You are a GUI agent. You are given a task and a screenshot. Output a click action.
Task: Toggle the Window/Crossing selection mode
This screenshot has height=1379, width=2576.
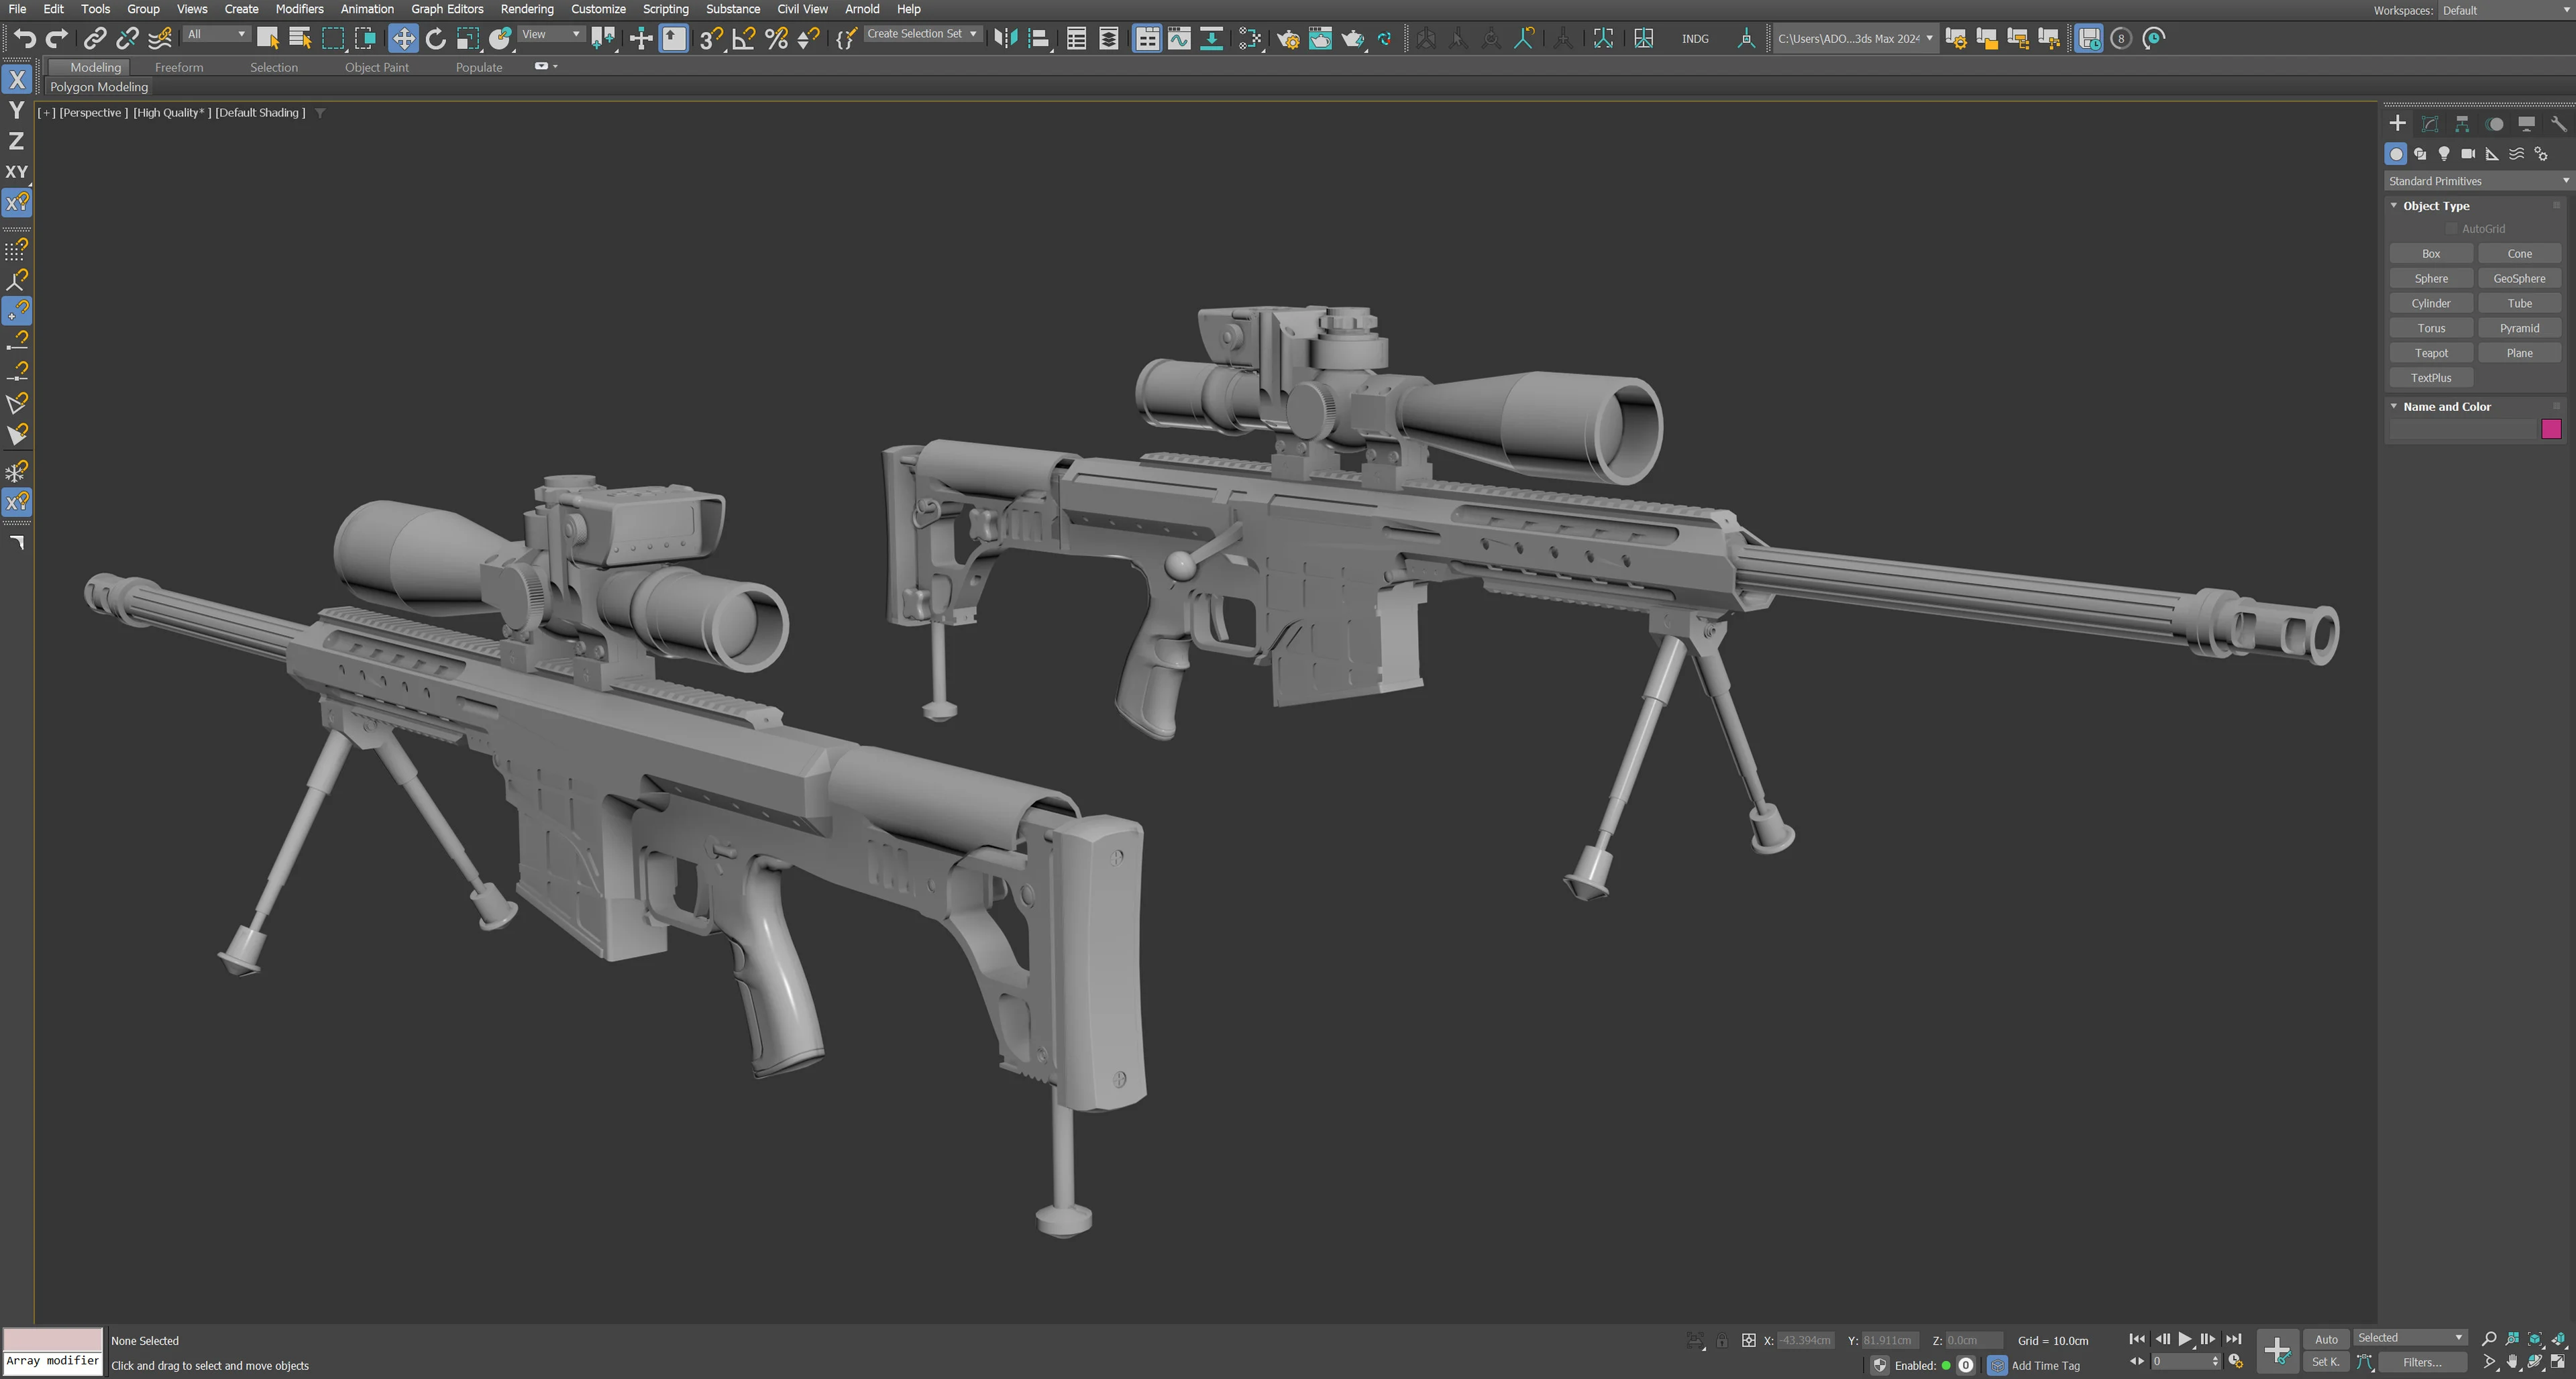click(x=365, y=38)
